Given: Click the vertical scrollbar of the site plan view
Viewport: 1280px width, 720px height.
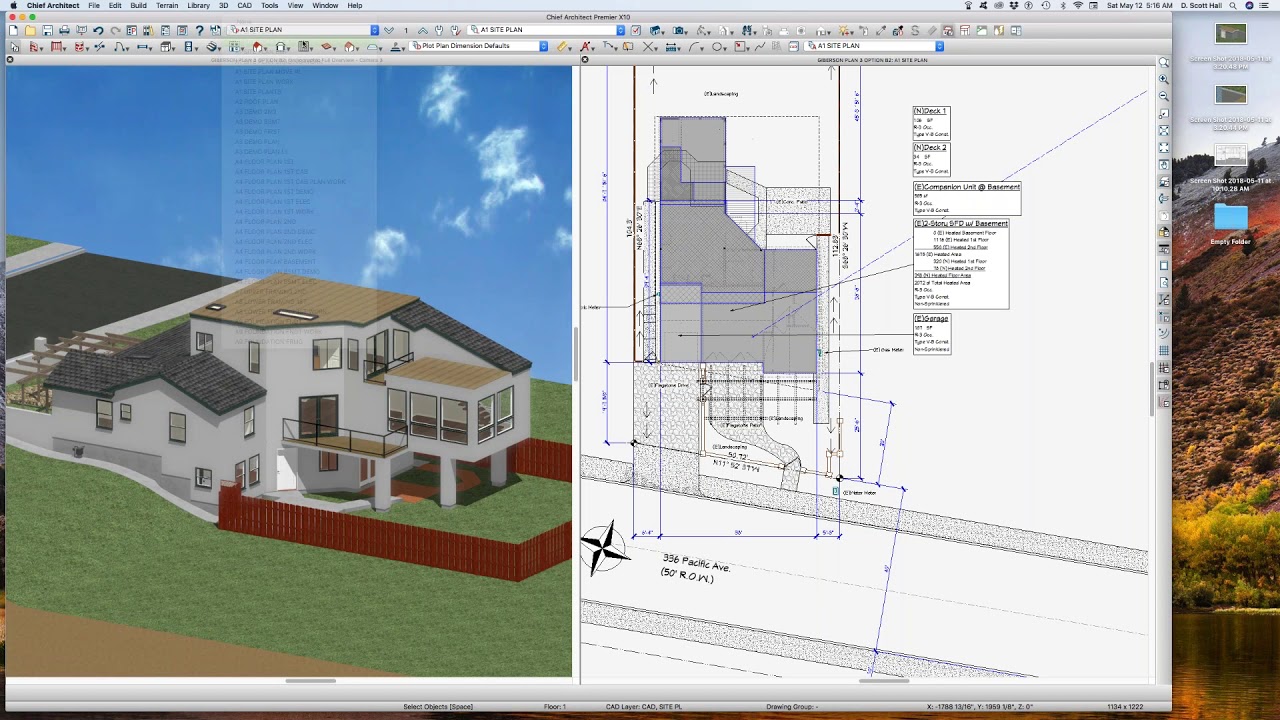Looking at the screenshot, I should [x=1151, y=390].
